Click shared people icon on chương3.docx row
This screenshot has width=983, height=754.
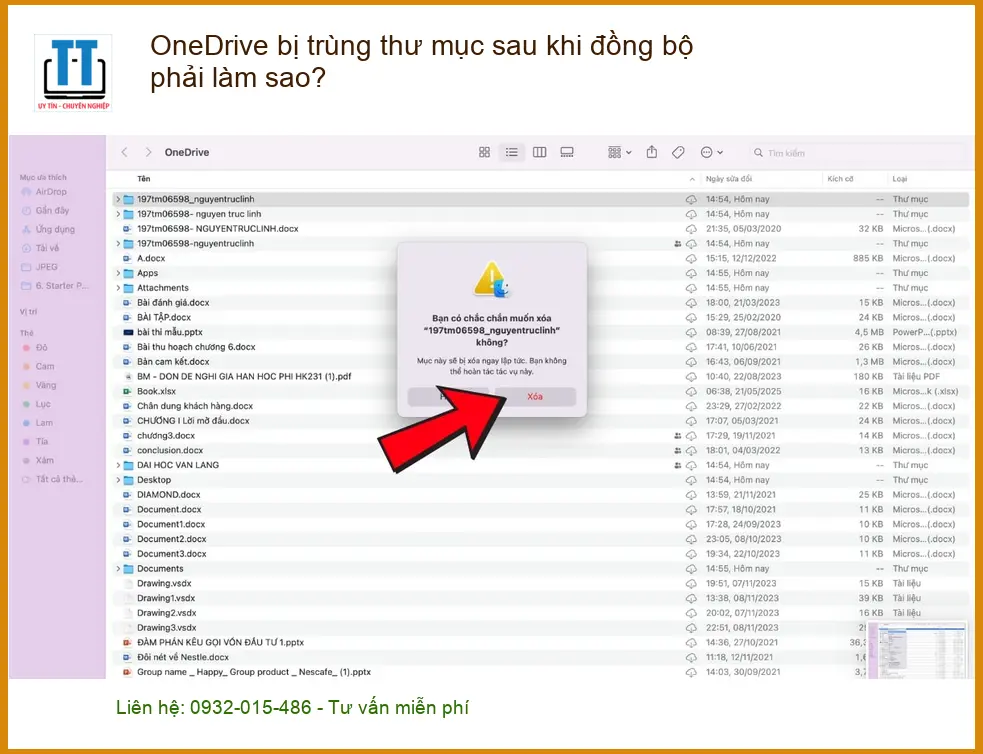coord(677,436)
